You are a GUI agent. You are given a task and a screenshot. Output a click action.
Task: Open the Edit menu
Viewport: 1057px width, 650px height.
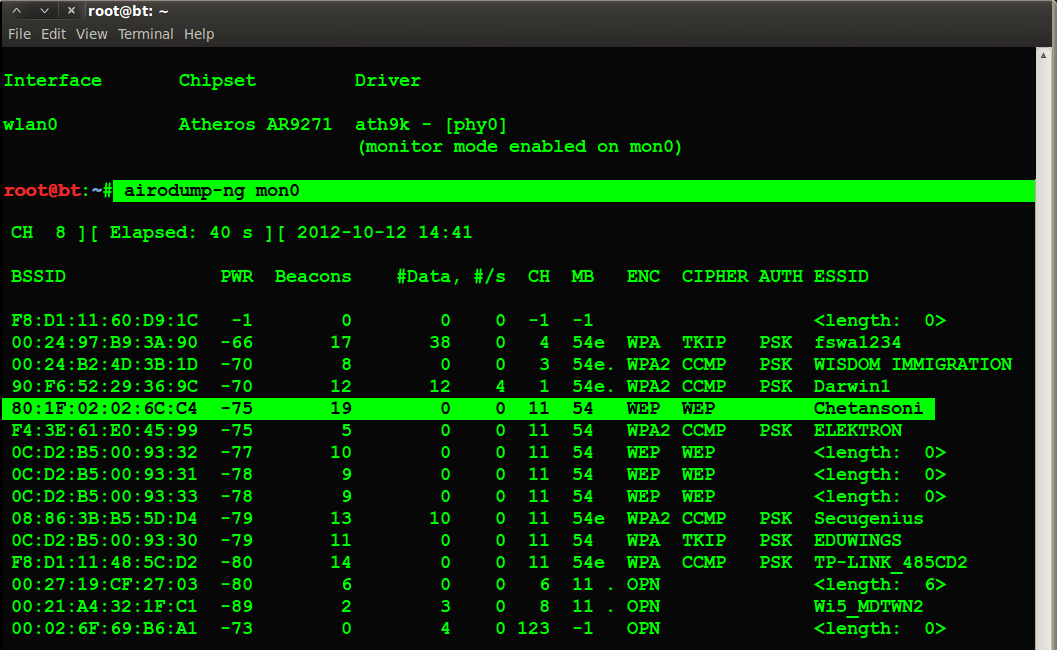(53, 34)
